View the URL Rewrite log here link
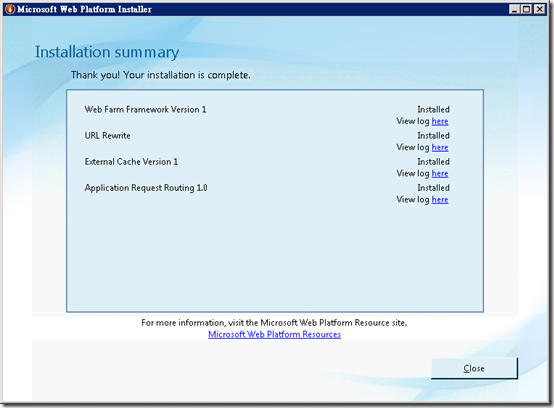The height and width of the screenshot is (408, 554). point(440,147)
